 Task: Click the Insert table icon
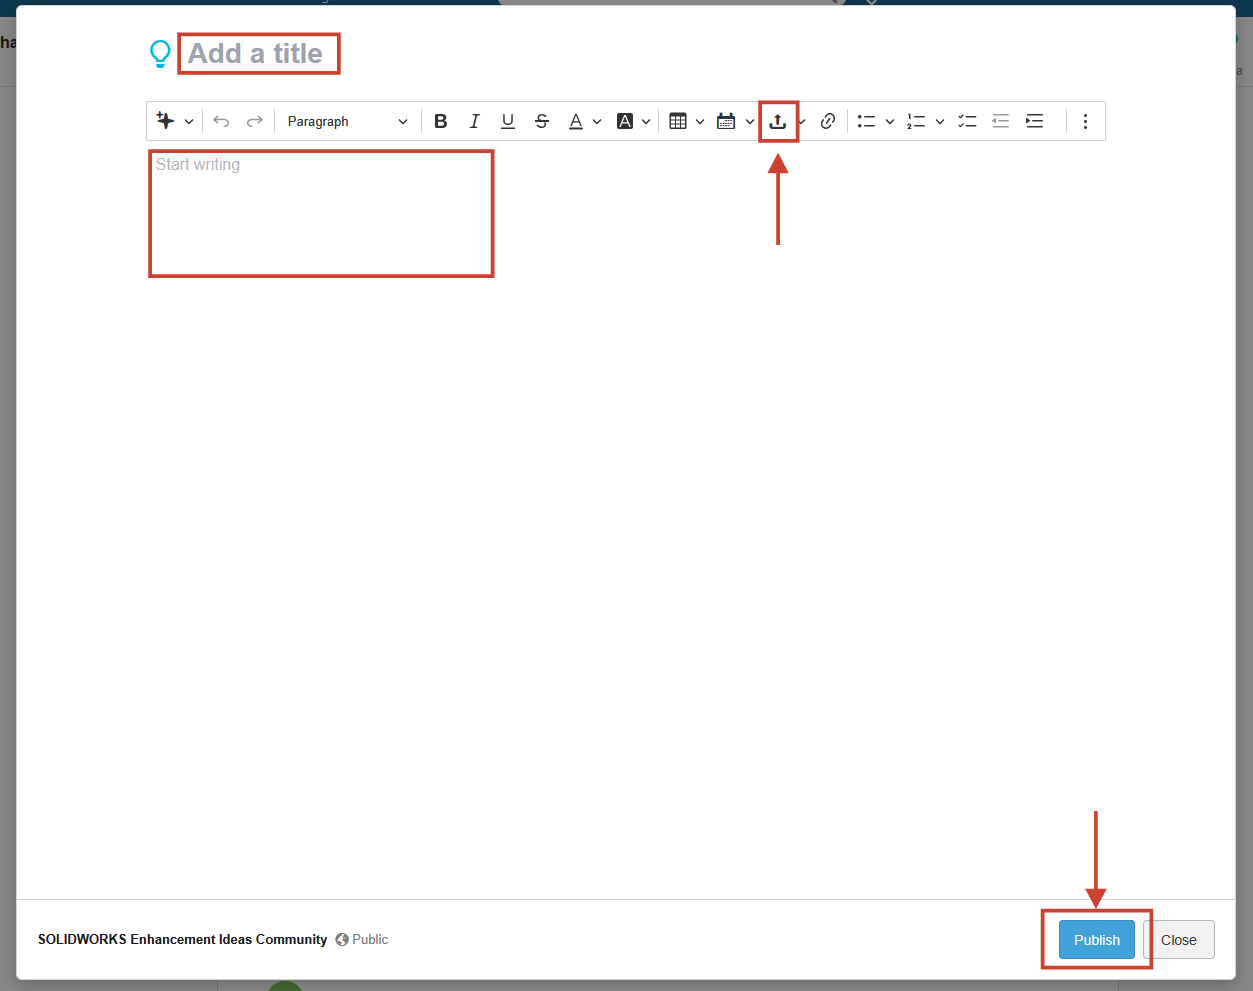[678, 121]
